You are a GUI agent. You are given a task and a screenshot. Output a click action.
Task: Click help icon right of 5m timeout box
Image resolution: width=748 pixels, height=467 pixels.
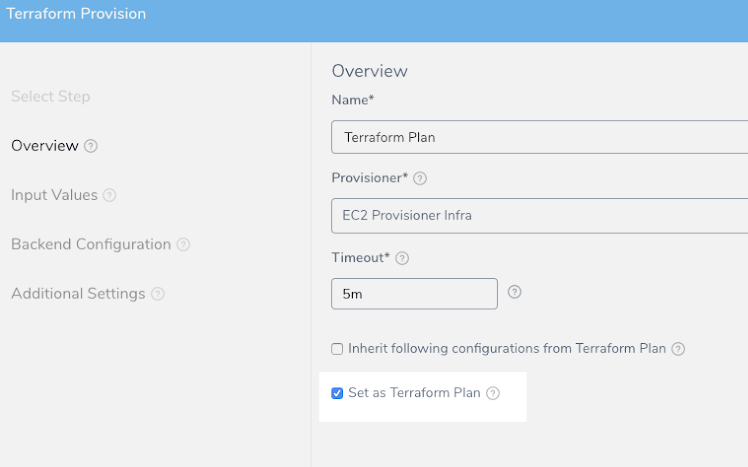[x=514, y=291]
